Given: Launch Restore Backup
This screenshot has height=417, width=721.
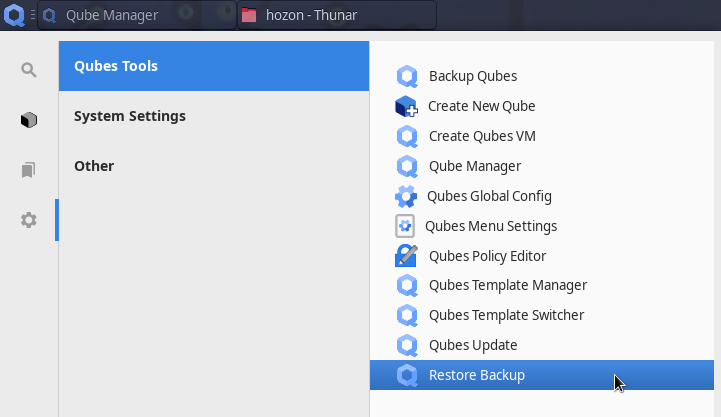Looking at the screenshot, I should click(542, 375).
